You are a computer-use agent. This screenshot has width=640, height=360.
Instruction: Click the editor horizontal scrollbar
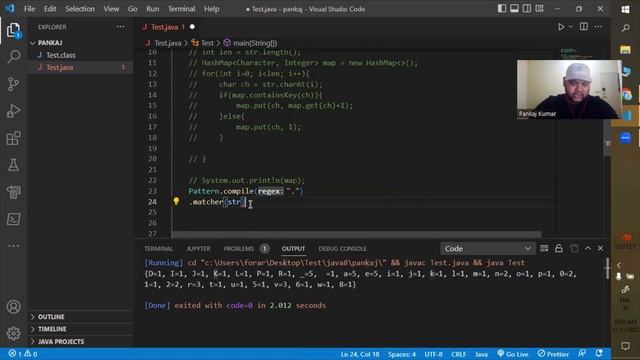tap(356, 235)
